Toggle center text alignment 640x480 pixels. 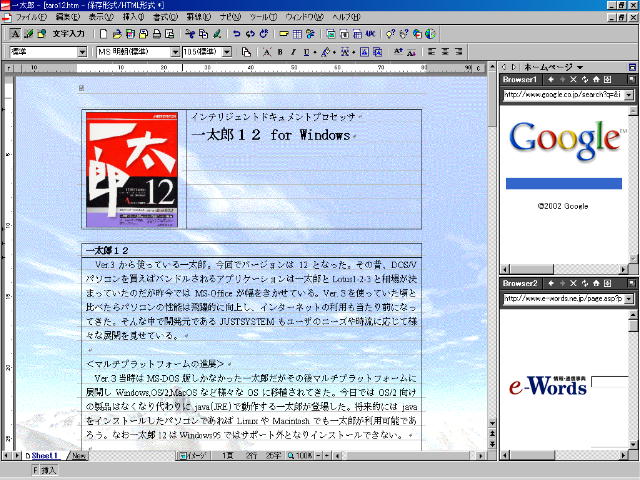445,52
